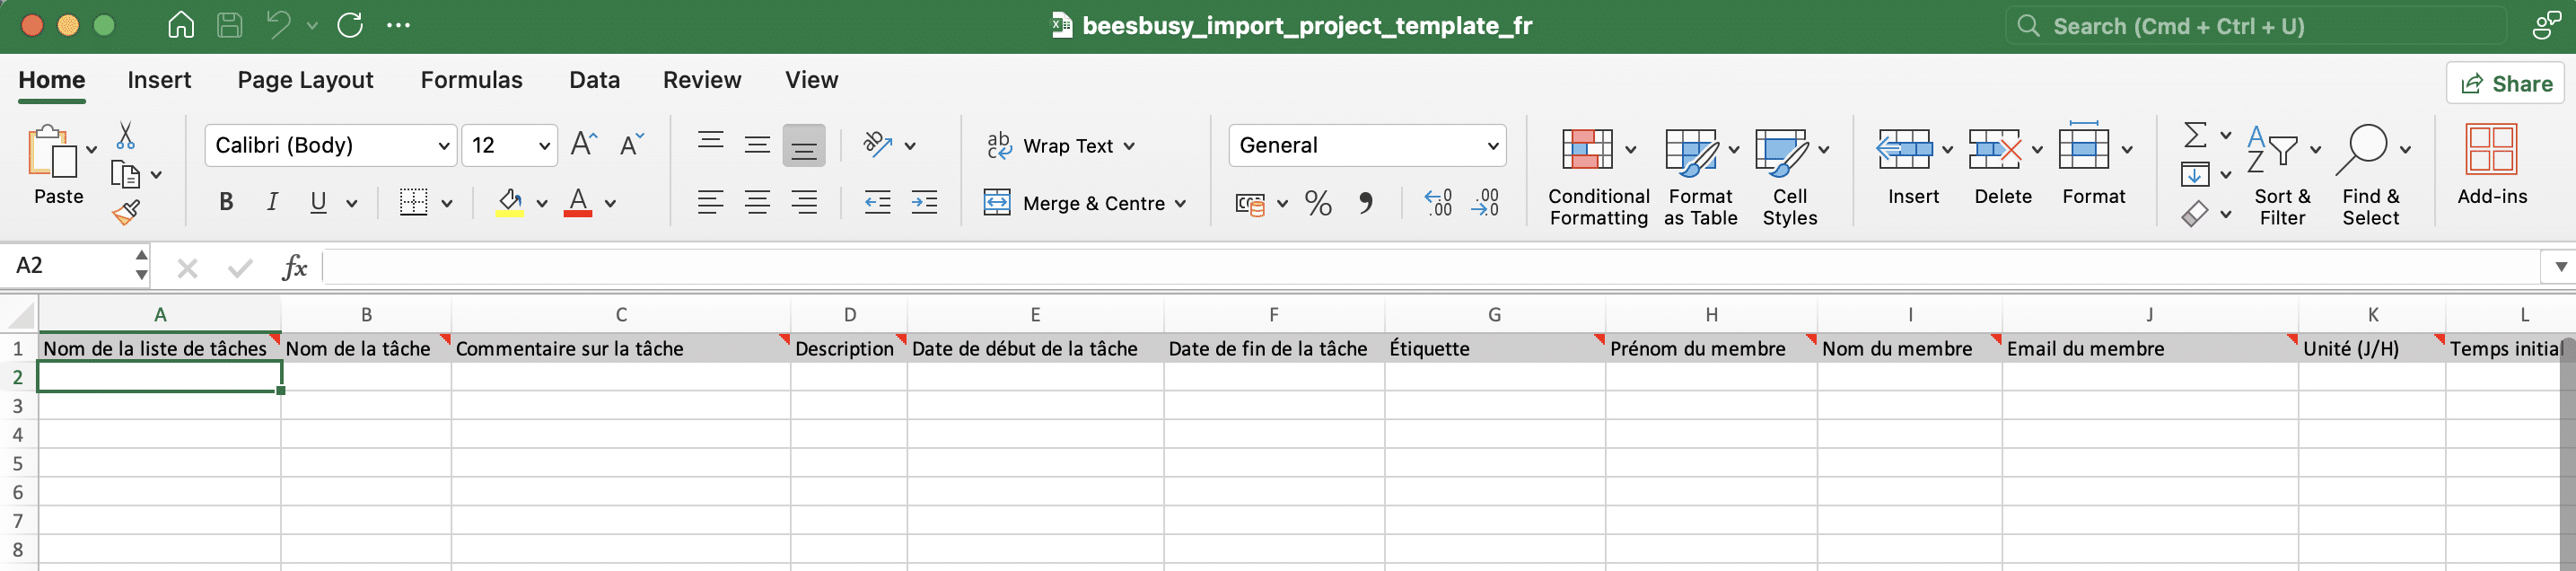The image size is (2576, 571).
Task: Apply Percent Style format
Action: [1318, 204]
